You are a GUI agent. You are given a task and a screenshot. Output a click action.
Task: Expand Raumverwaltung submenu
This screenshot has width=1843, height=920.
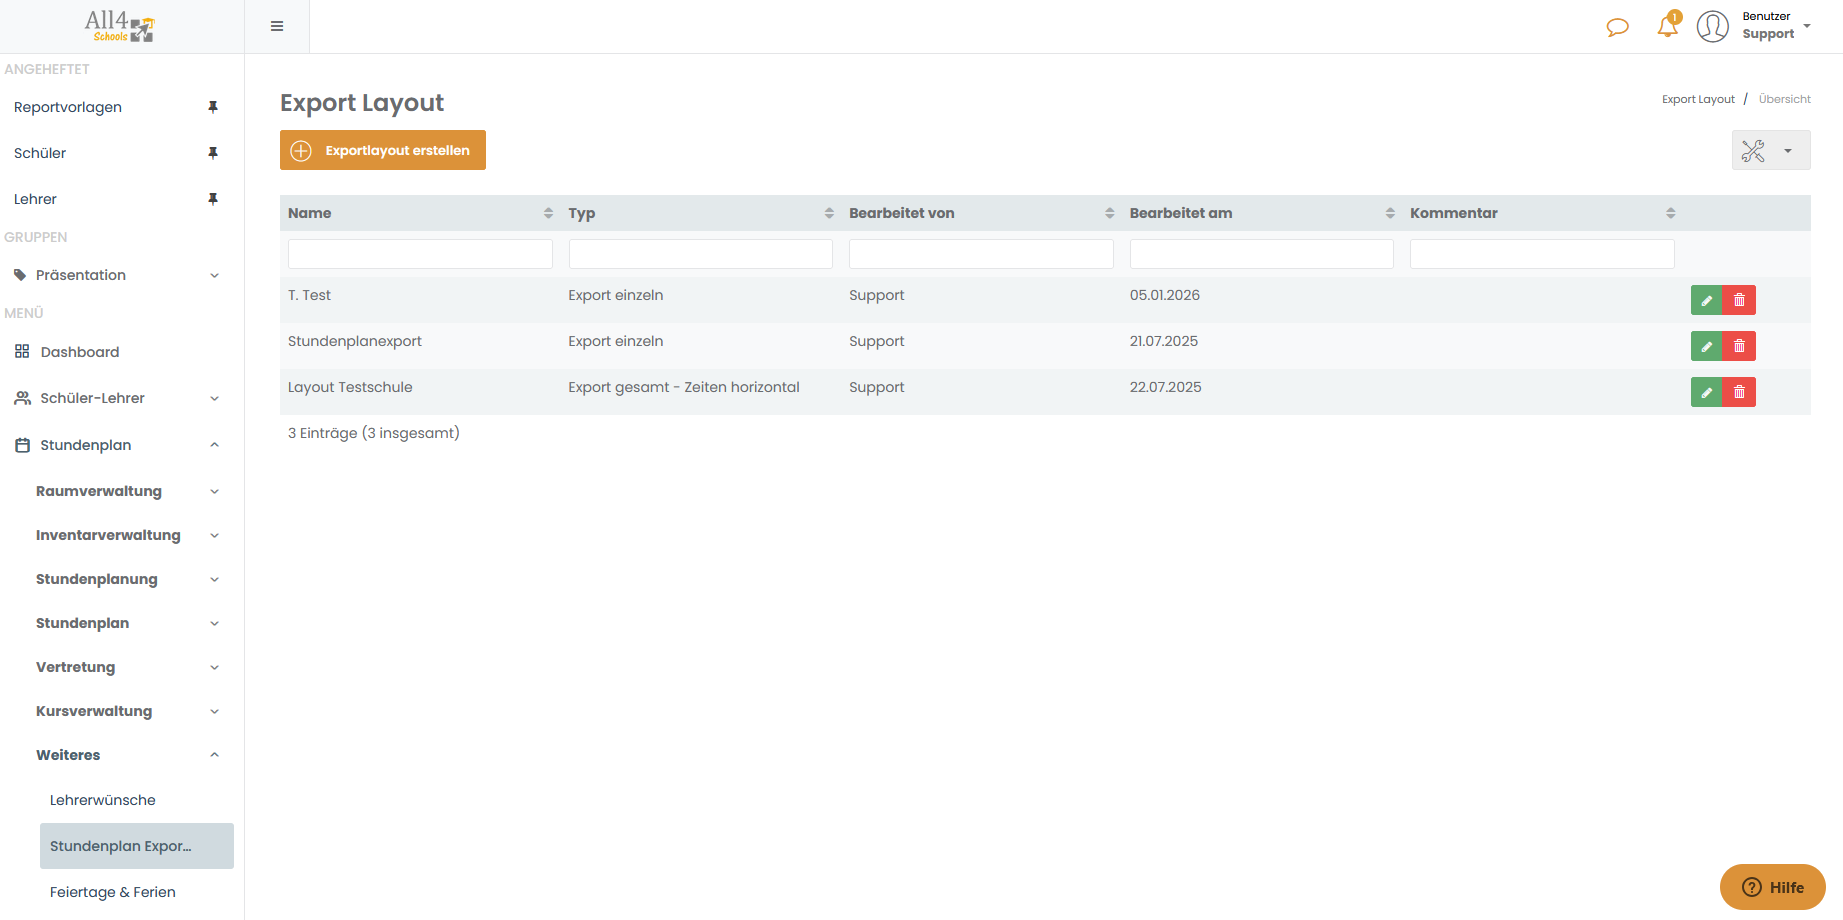click(127, 491)
